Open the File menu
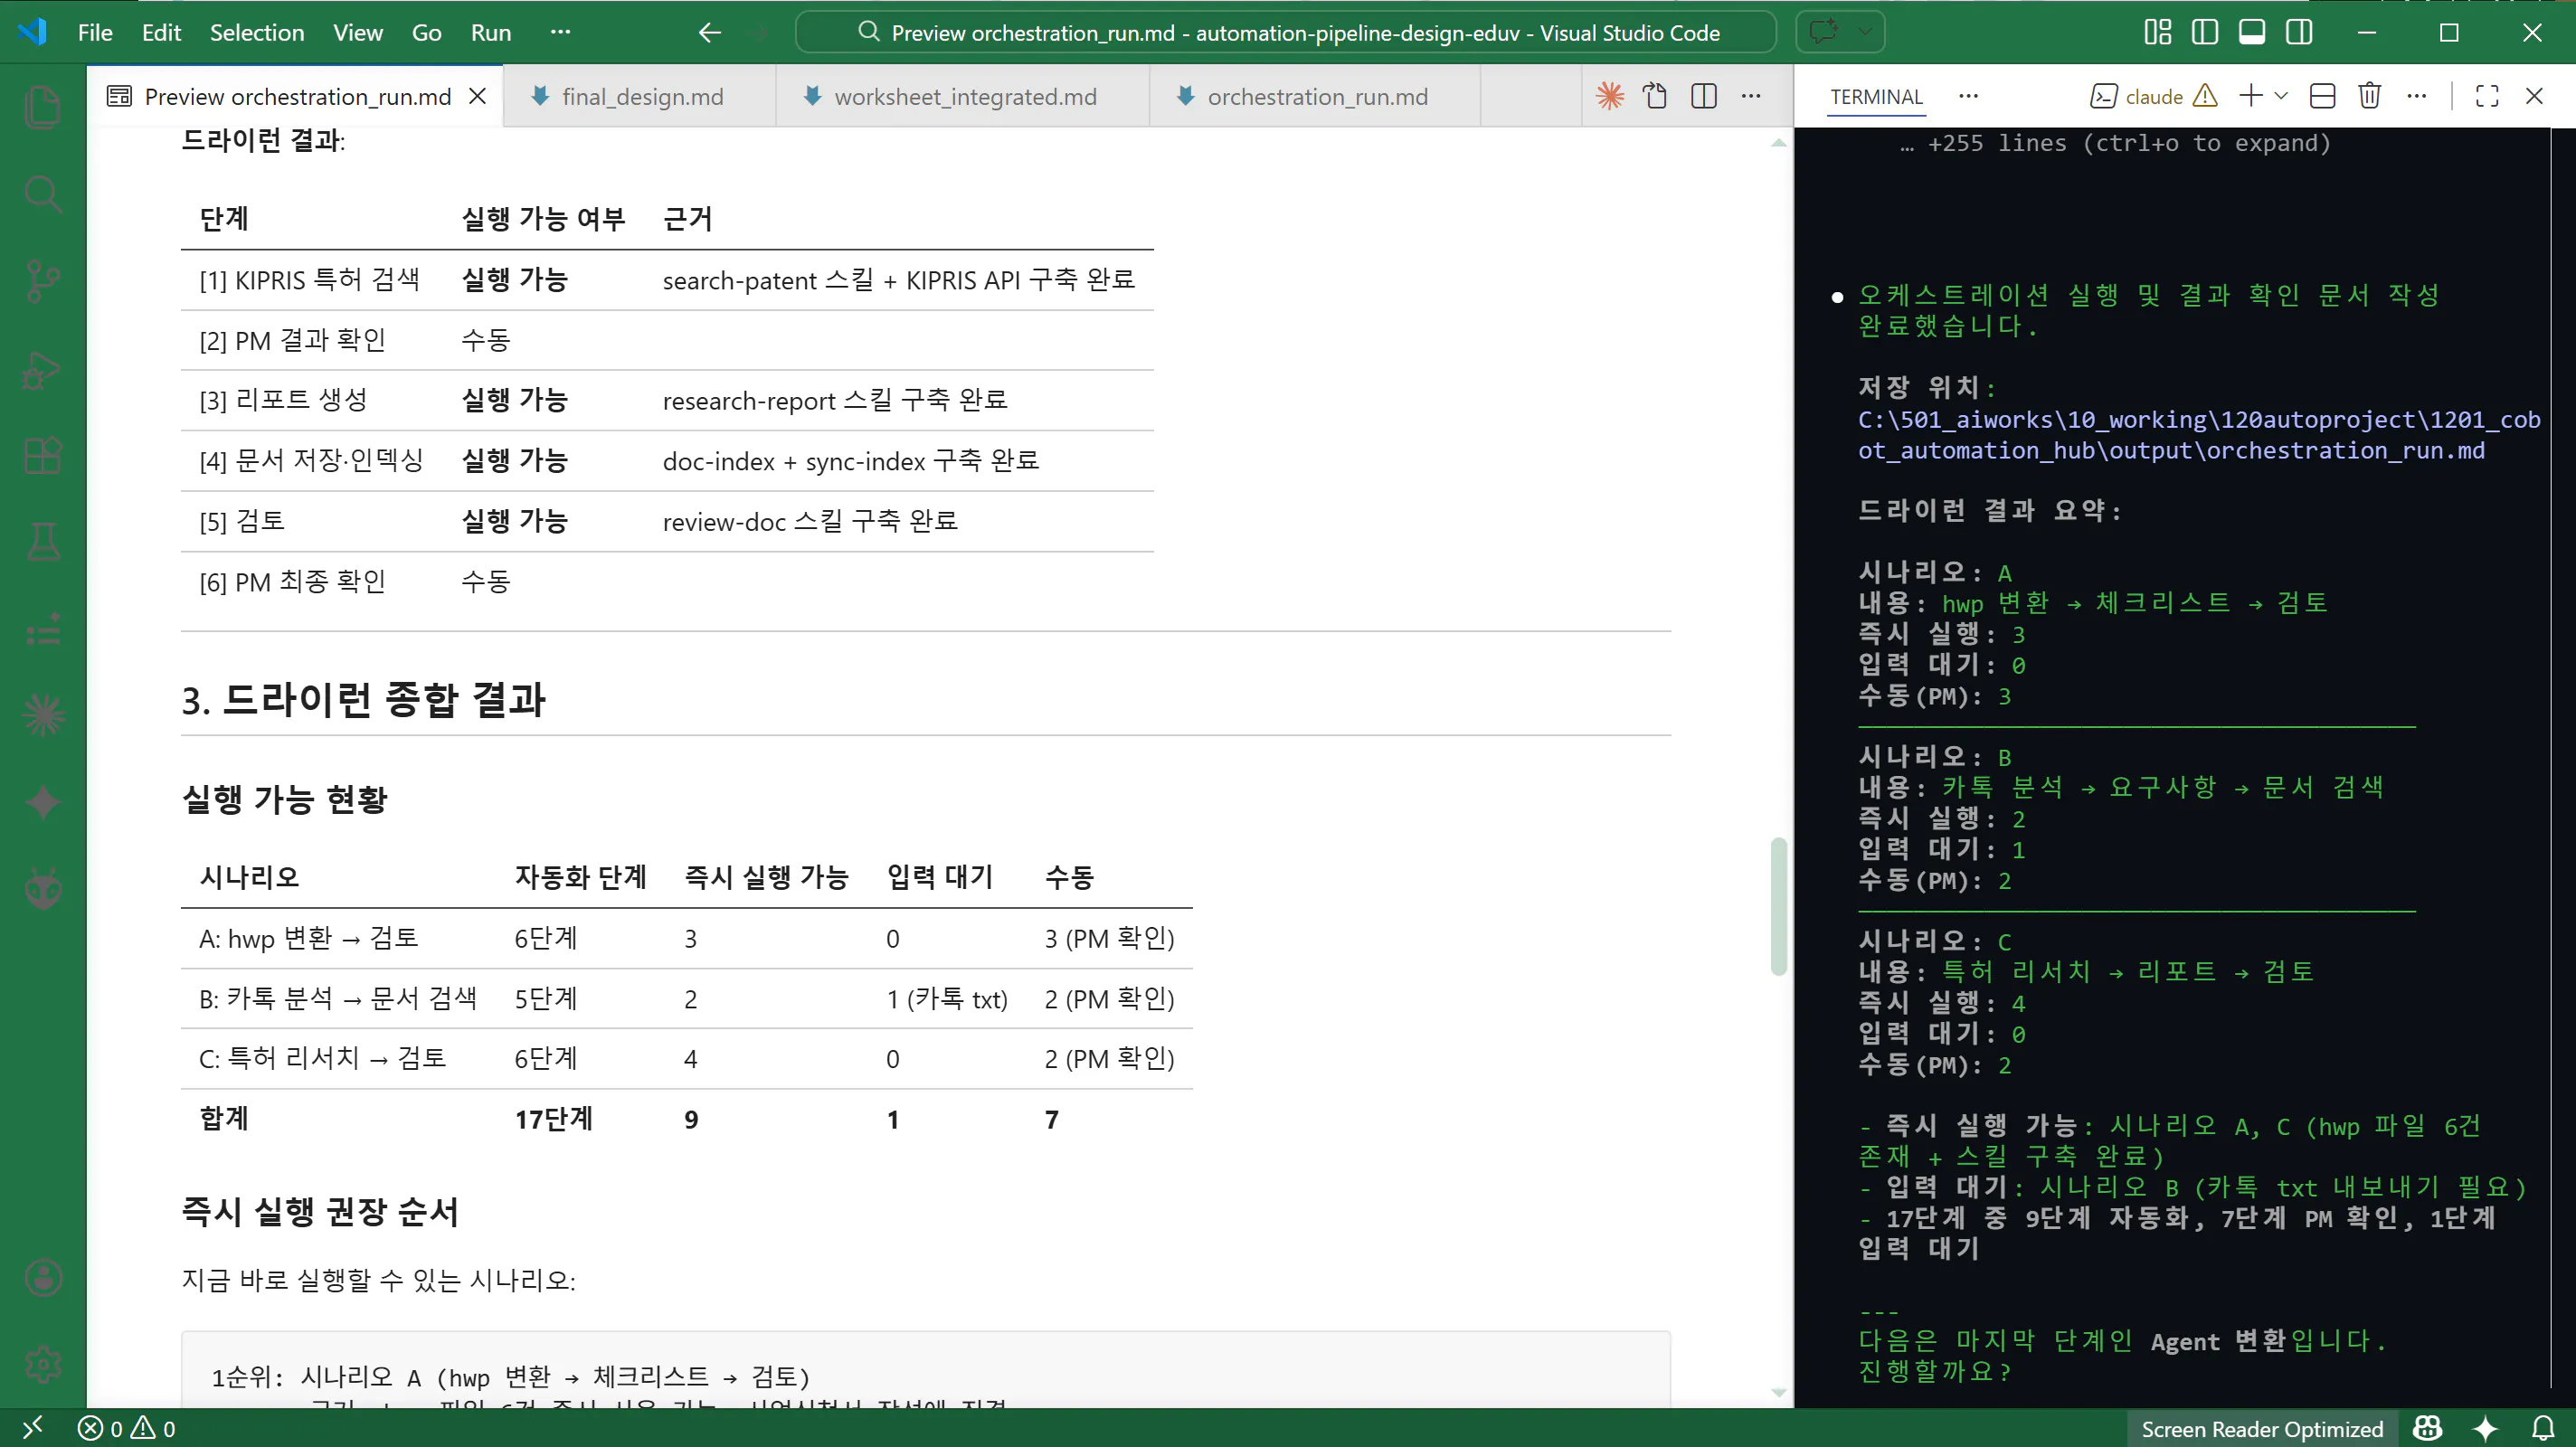 95,32
